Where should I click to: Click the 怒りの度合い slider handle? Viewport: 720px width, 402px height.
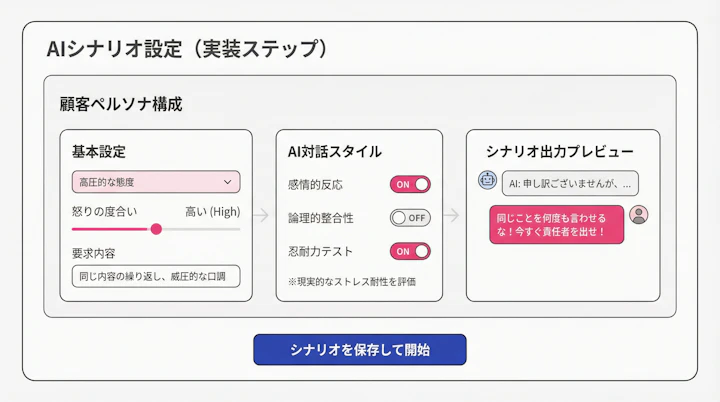coord(156,229)
